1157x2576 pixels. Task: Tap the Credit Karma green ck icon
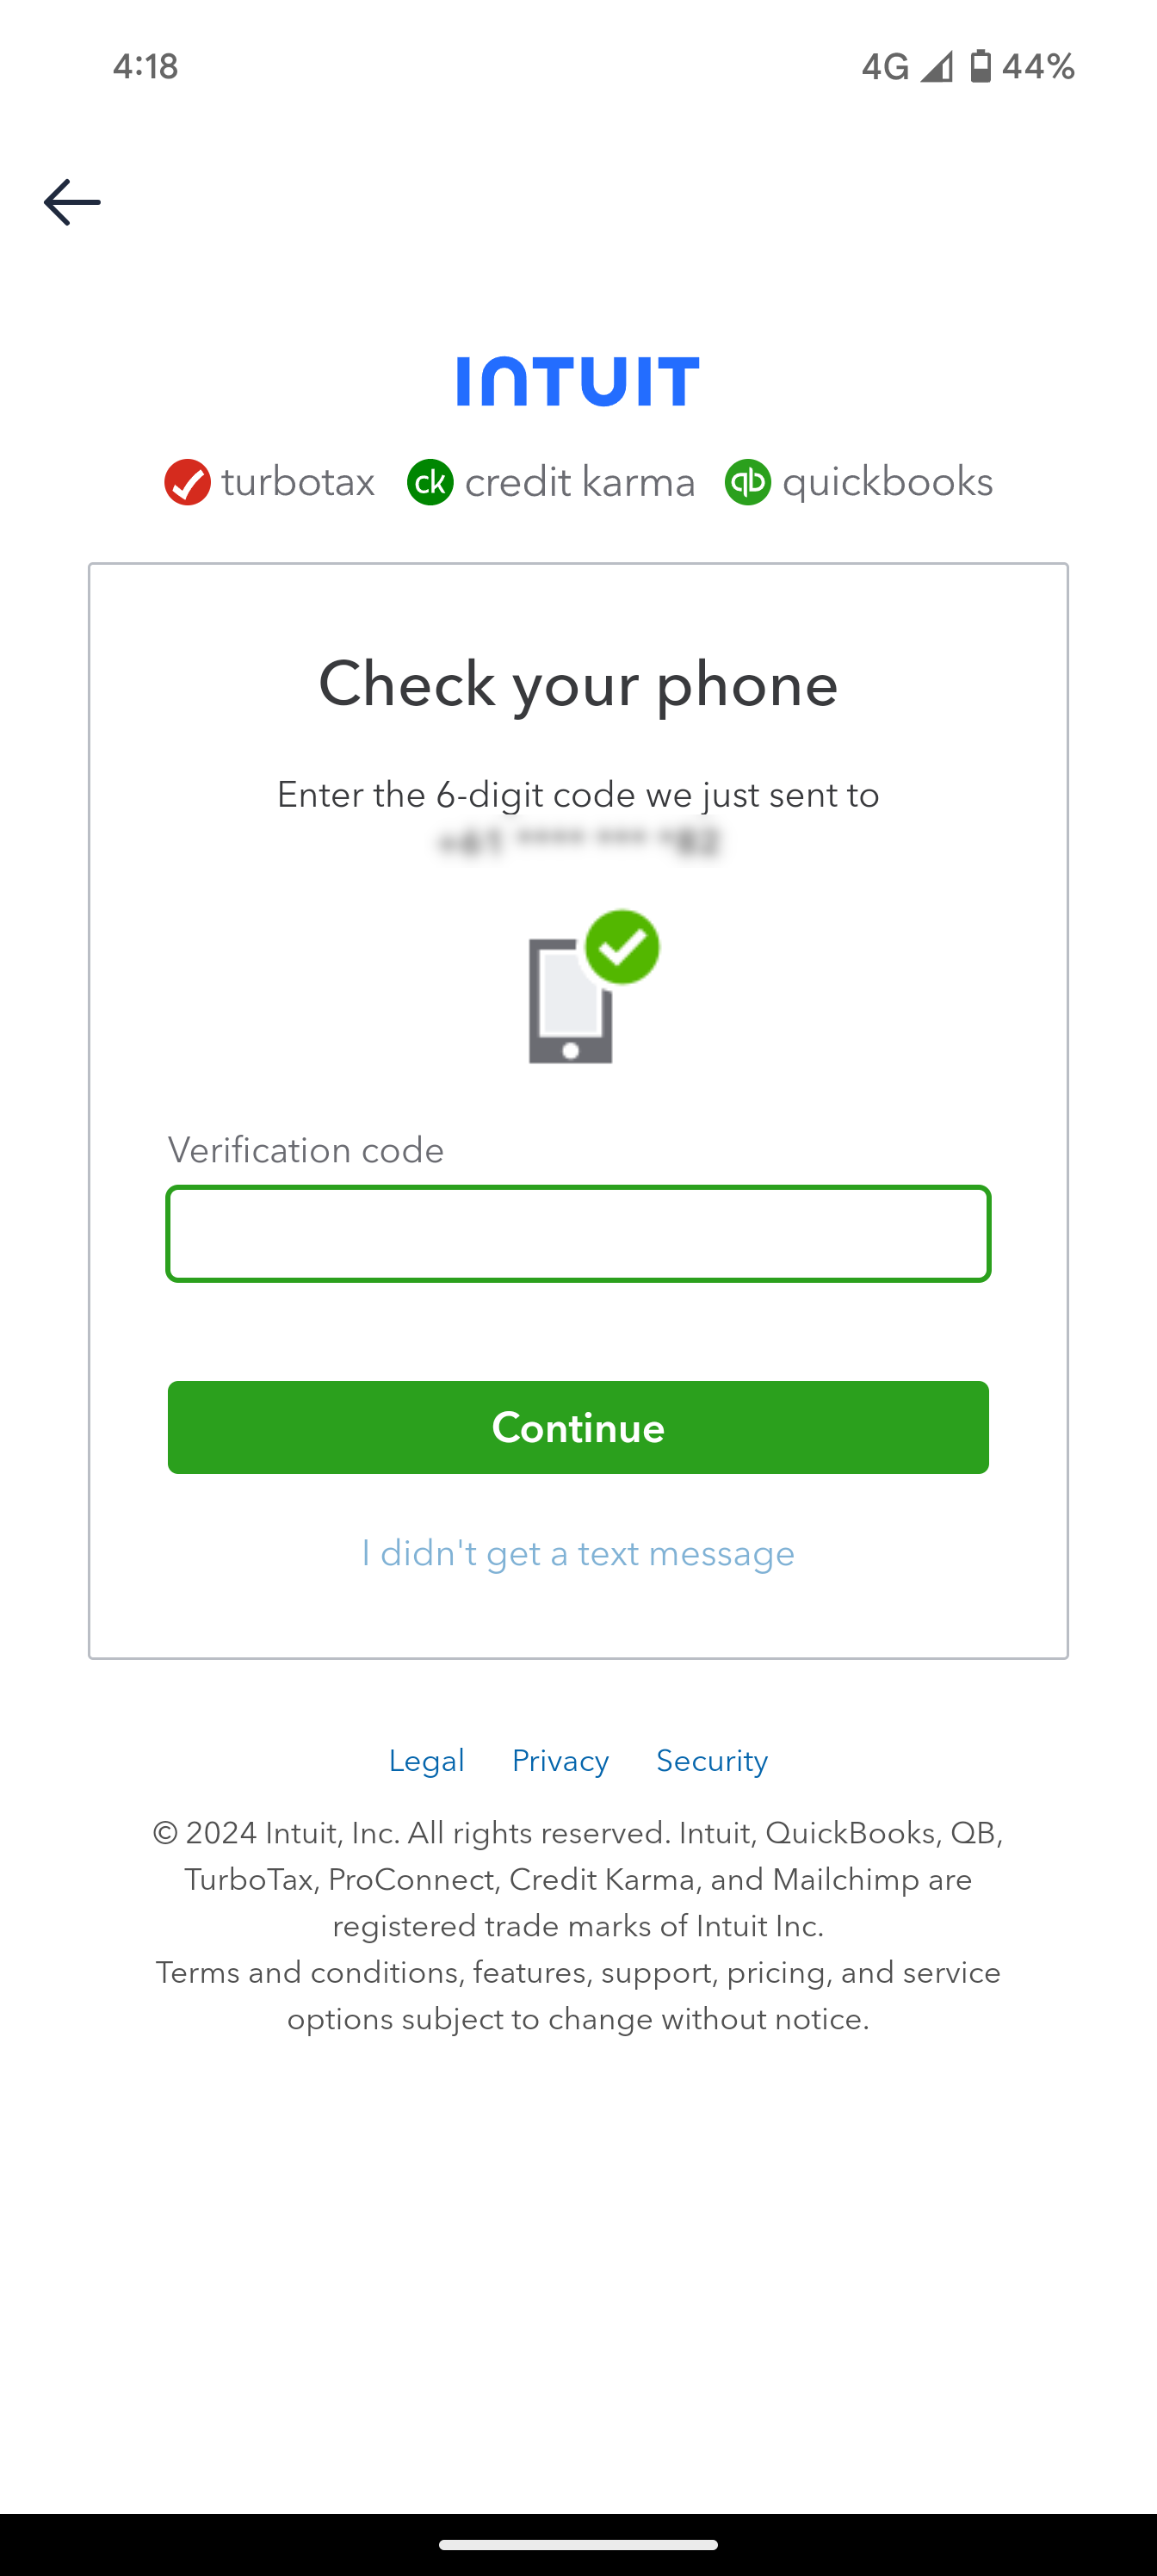pos(430,482)
